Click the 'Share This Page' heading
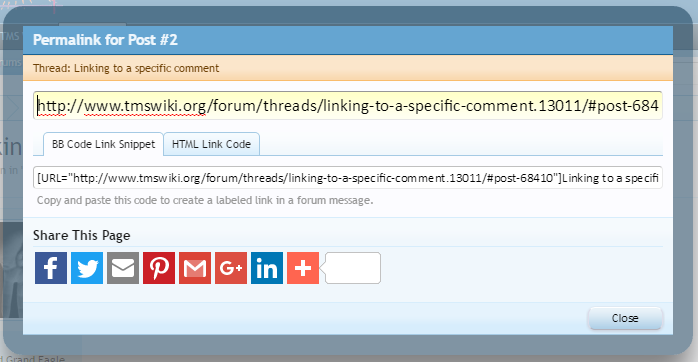698x362 pixels. (81, 235)
